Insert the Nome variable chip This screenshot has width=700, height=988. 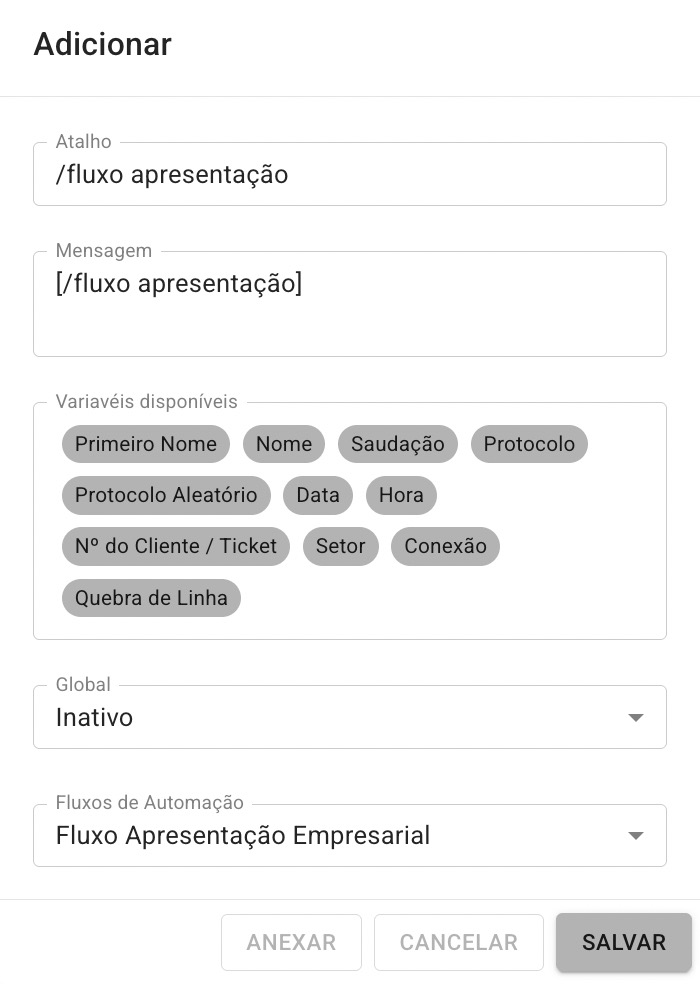click(x=284, y=444)
